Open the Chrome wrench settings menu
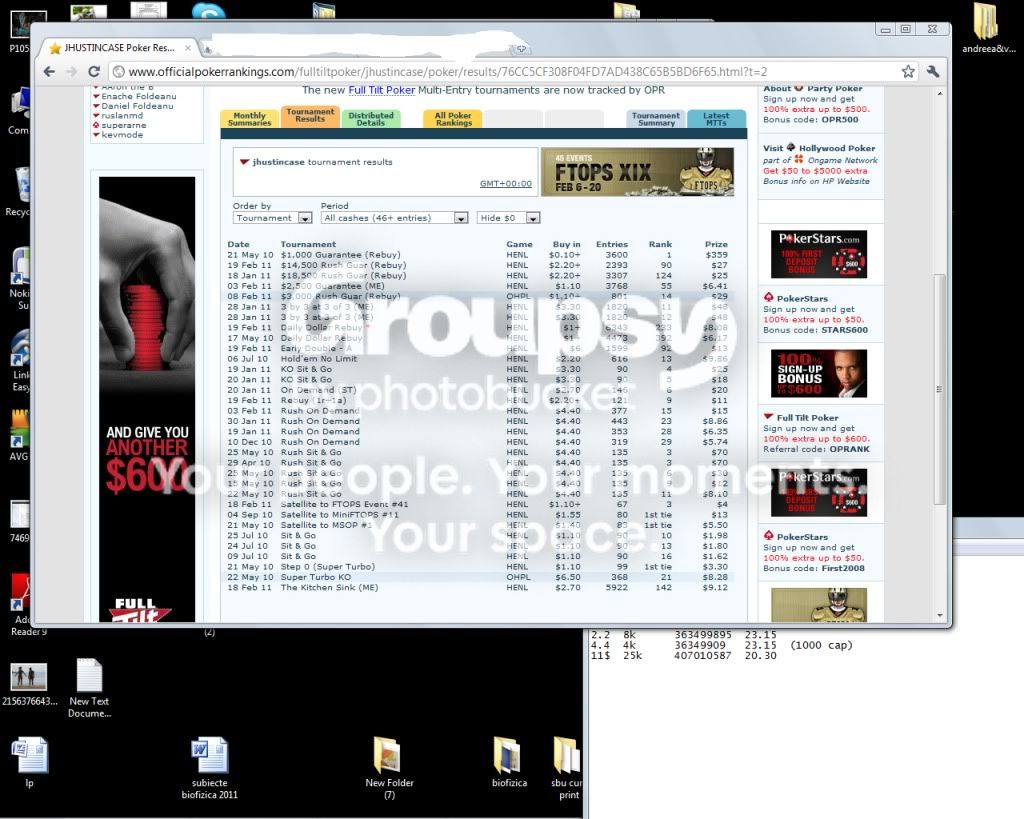Screen dimensions: 1024x819 (933, 72)
